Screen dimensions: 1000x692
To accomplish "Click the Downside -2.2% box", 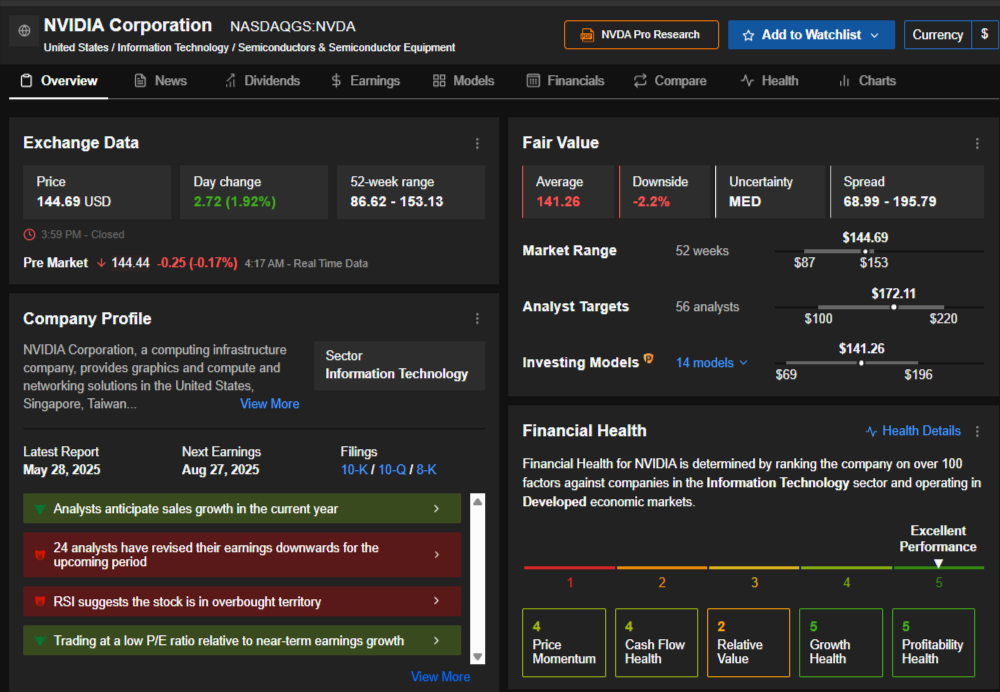I will 665,192.
